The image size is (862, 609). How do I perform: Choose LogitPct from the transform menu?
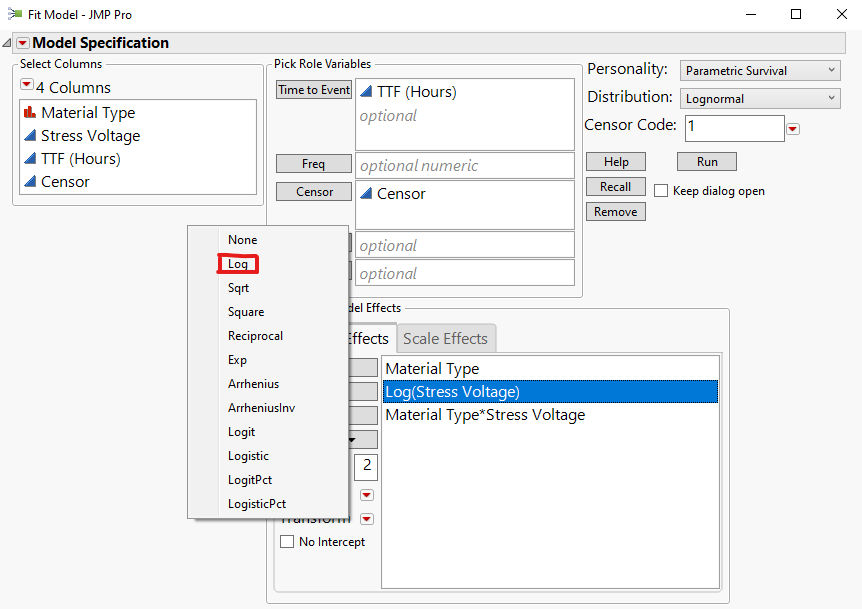(x=250, y=480)
